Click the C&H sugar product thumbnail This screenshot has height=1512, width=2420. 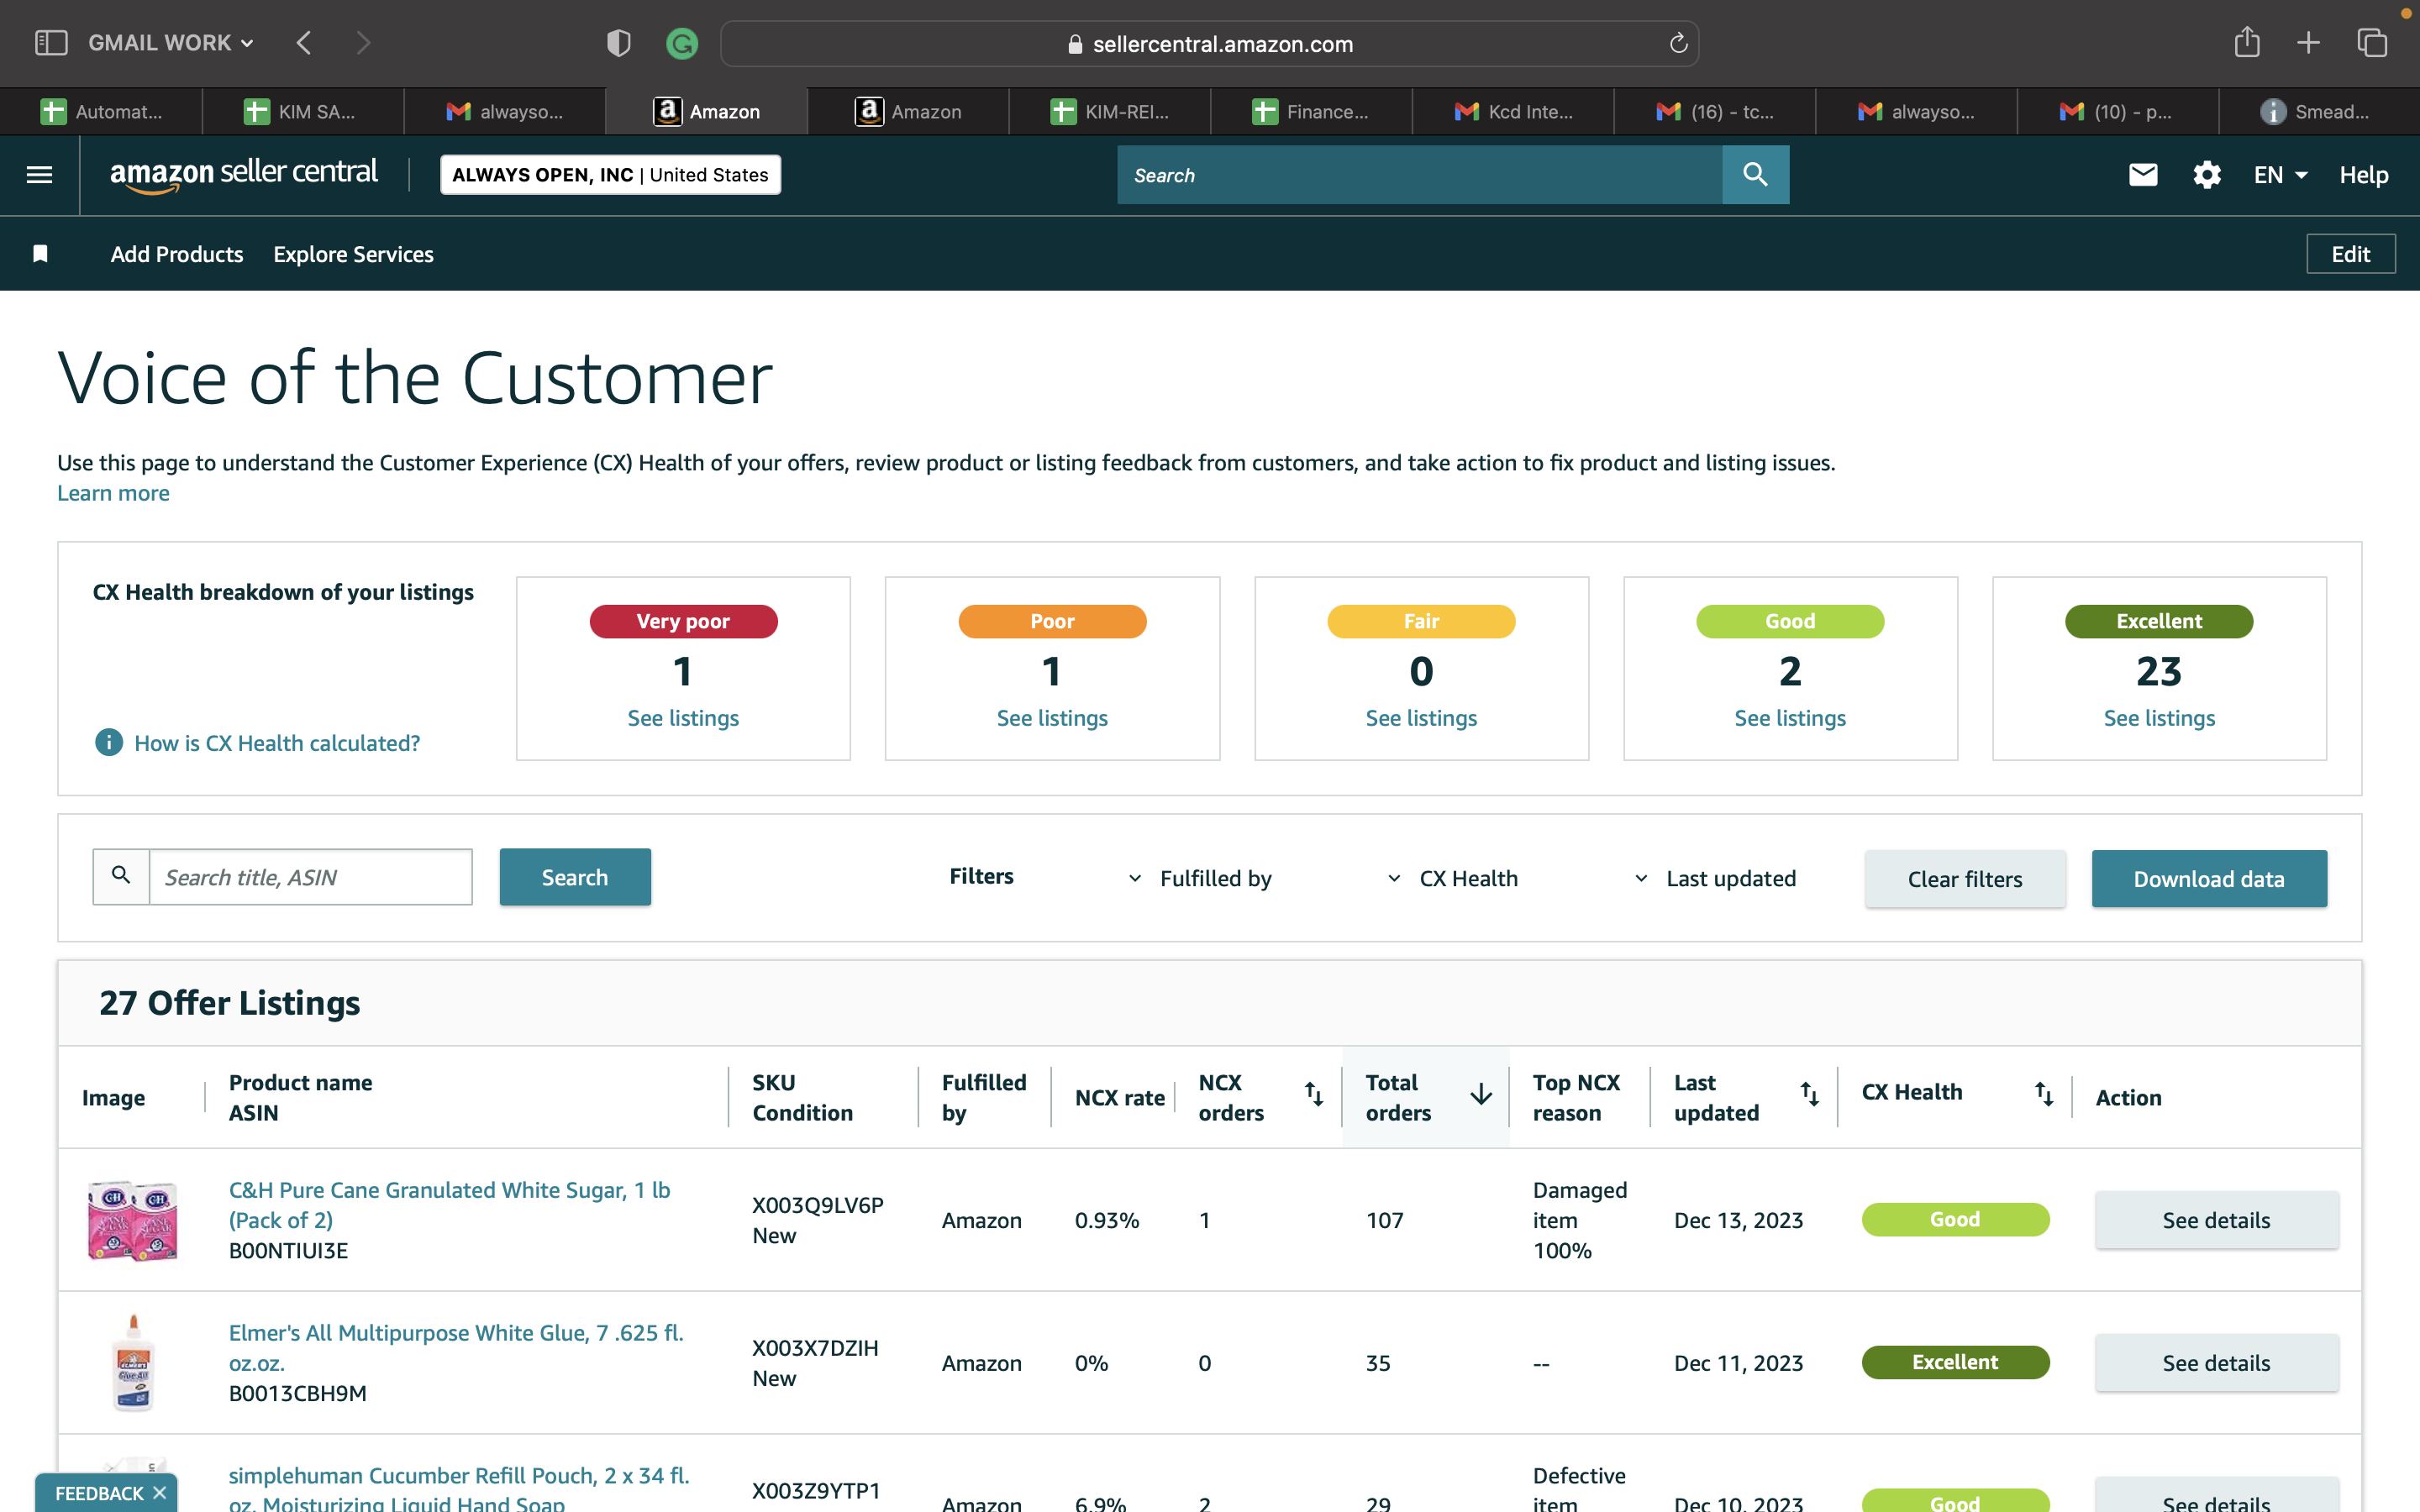(133, 1220)
